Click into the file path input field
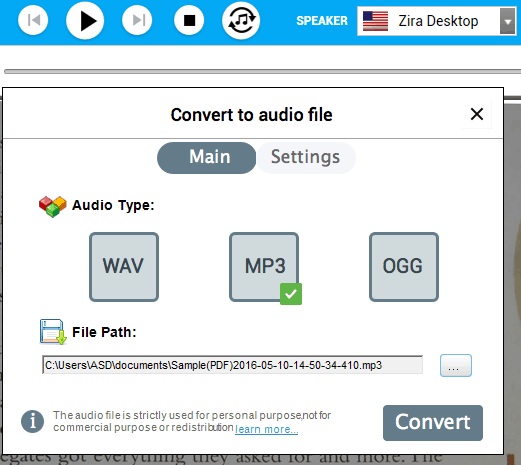The image size is (521, 465). coord(233,365)
